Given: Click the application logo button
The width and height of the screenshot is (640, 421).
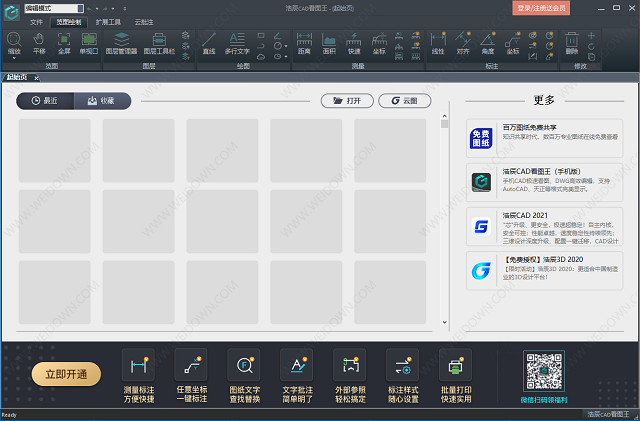Looking at the screenshot, I should point(11,13).
